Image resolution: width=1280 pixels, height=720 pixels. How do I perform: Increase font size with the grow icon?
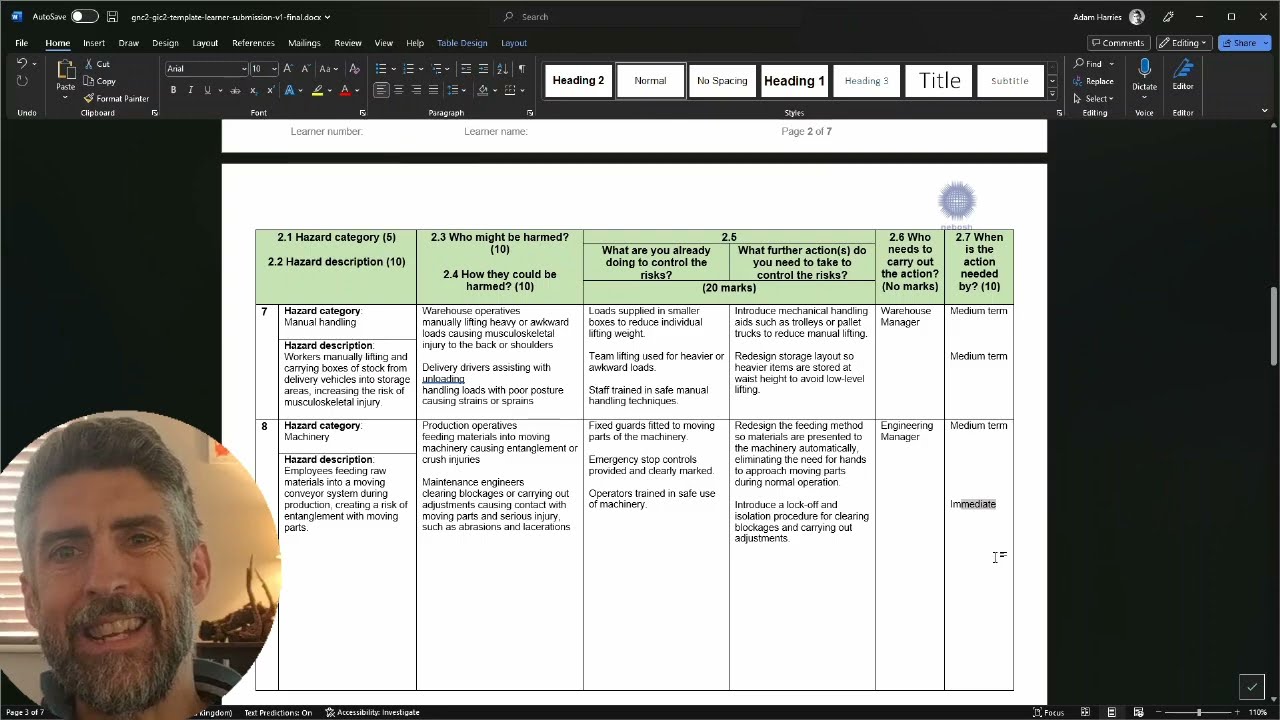[288, 69]
